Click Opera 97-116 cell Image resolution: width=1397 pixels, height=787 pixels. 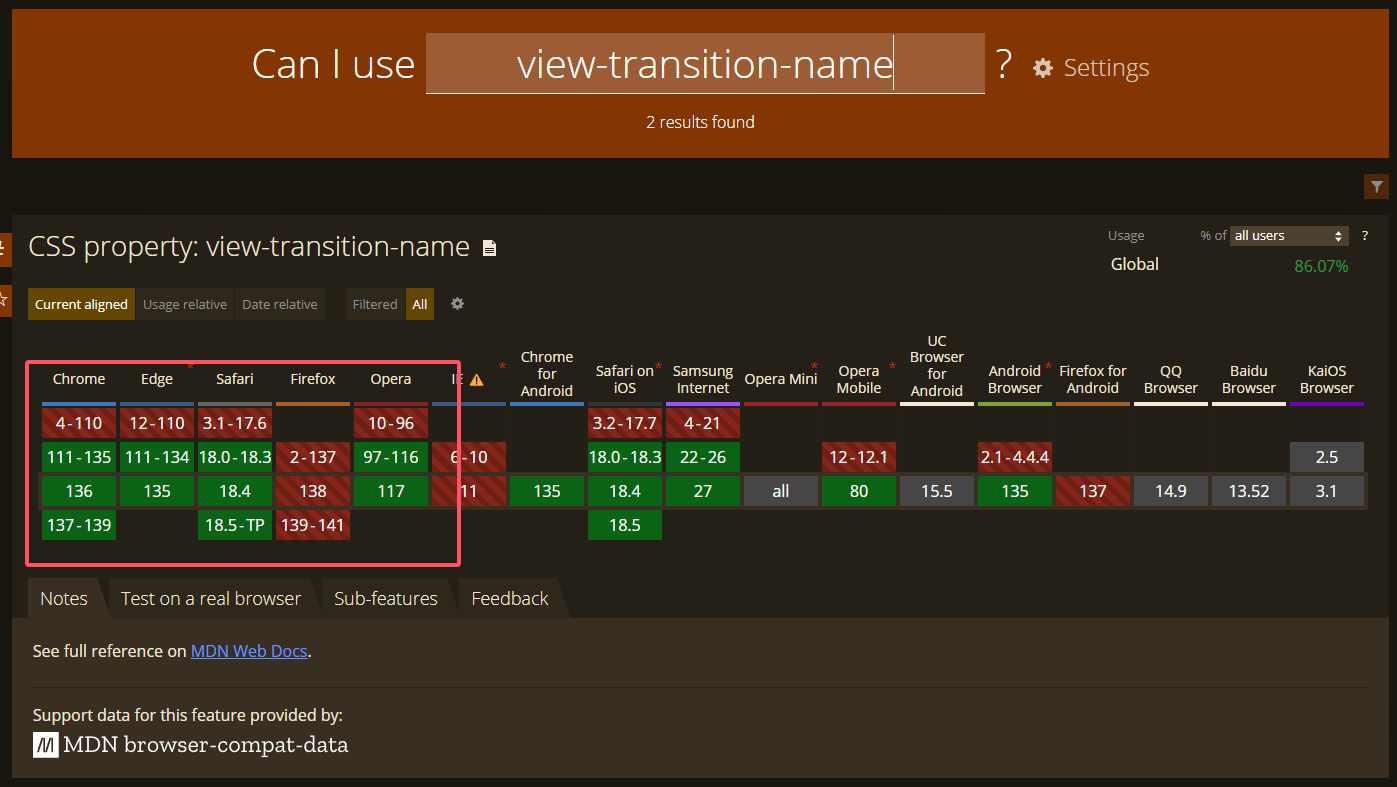pyautogui.click(x=391, y=457)
